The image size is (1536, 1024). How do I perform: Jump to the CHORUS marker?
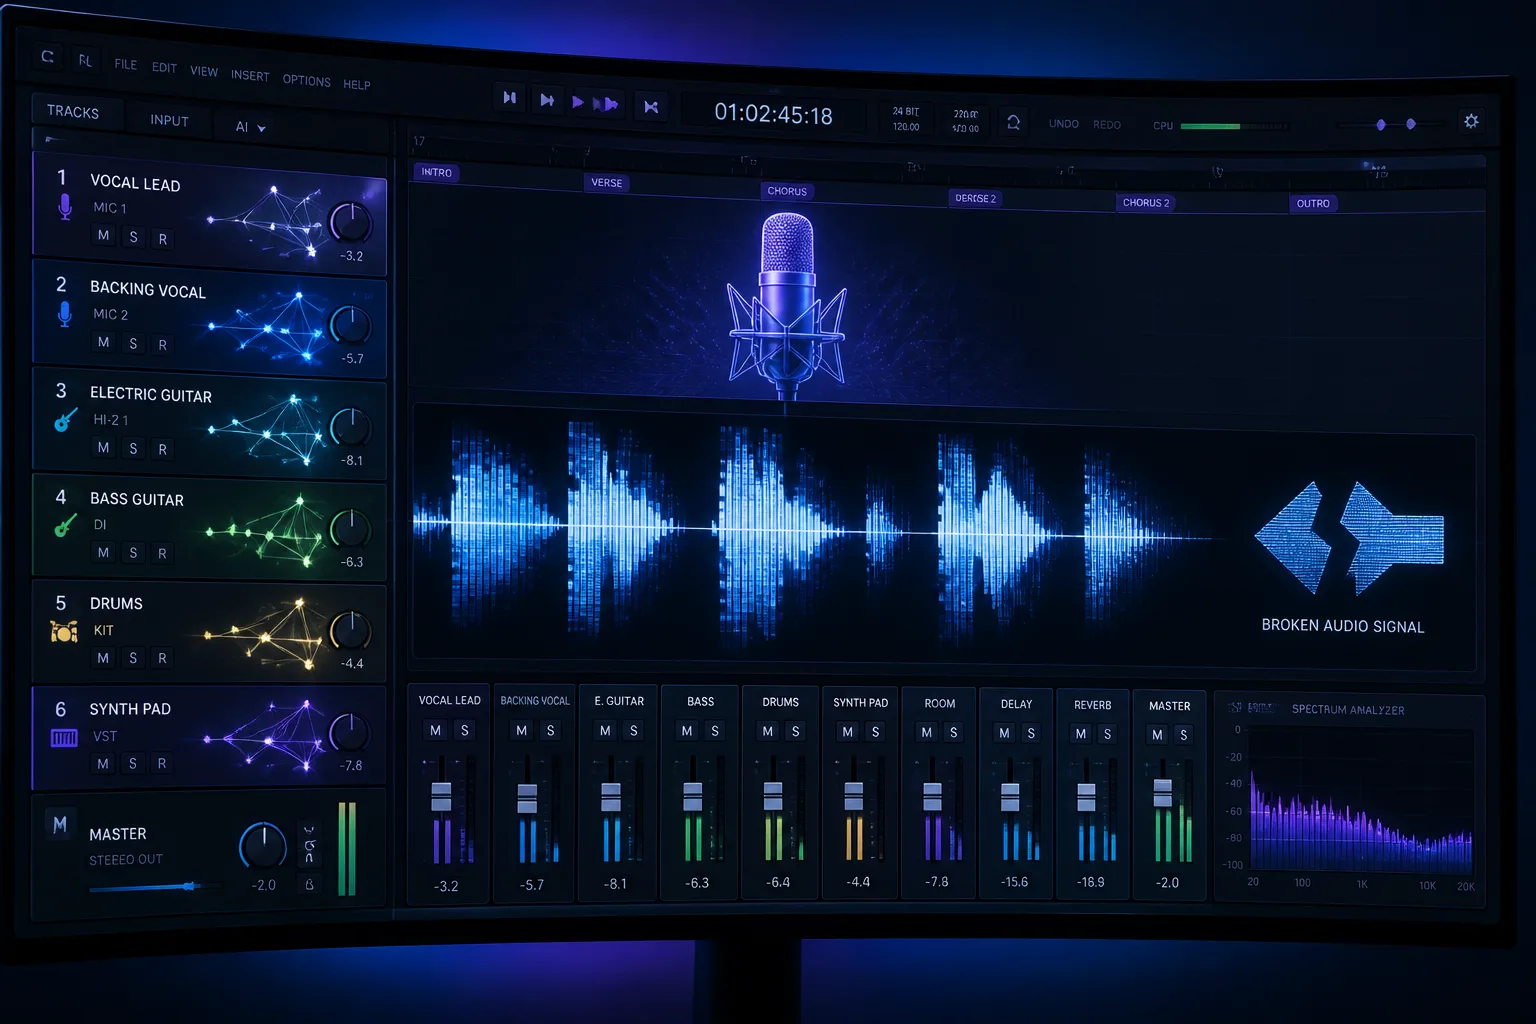(787, 191)
